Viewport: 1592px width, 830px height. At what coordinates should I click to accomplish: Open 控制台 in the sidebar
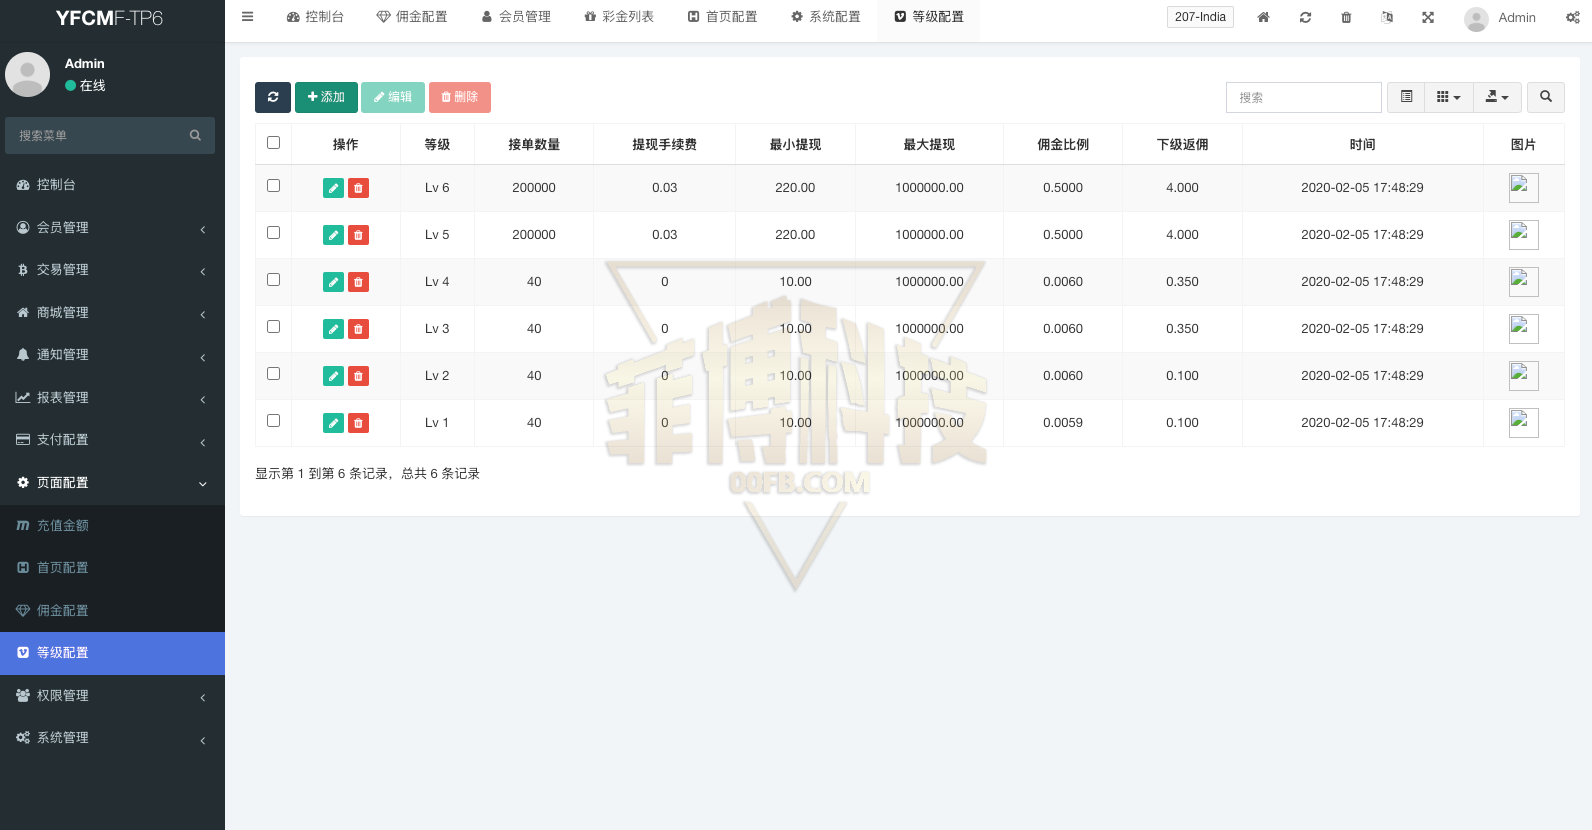click(112, 185)
